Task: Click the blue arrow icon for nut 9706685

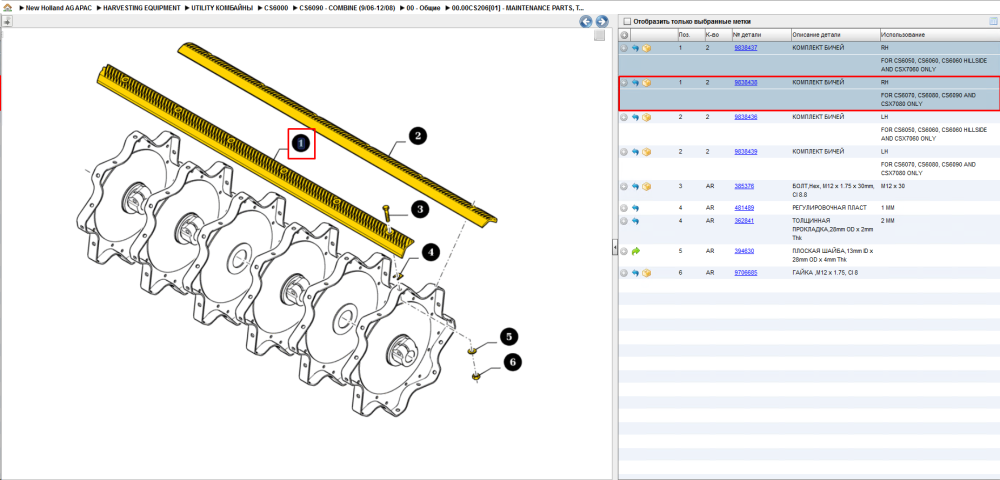Action: click(635, 273)
